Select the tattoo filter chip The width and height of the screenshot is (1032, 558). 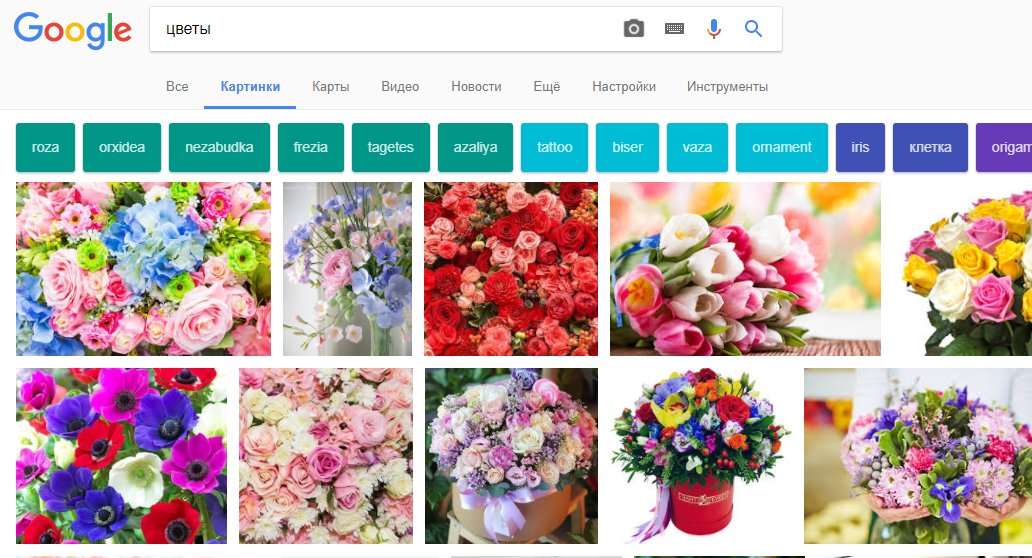click(554, 147)
